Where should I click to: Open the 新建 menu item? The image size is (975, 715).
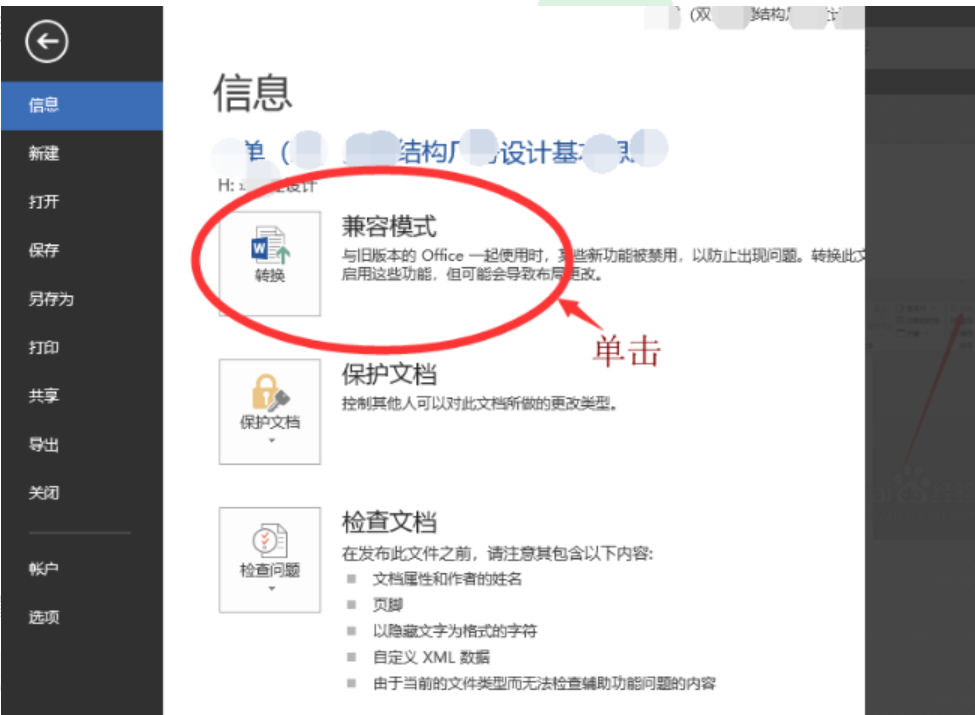tap(44, 153)
